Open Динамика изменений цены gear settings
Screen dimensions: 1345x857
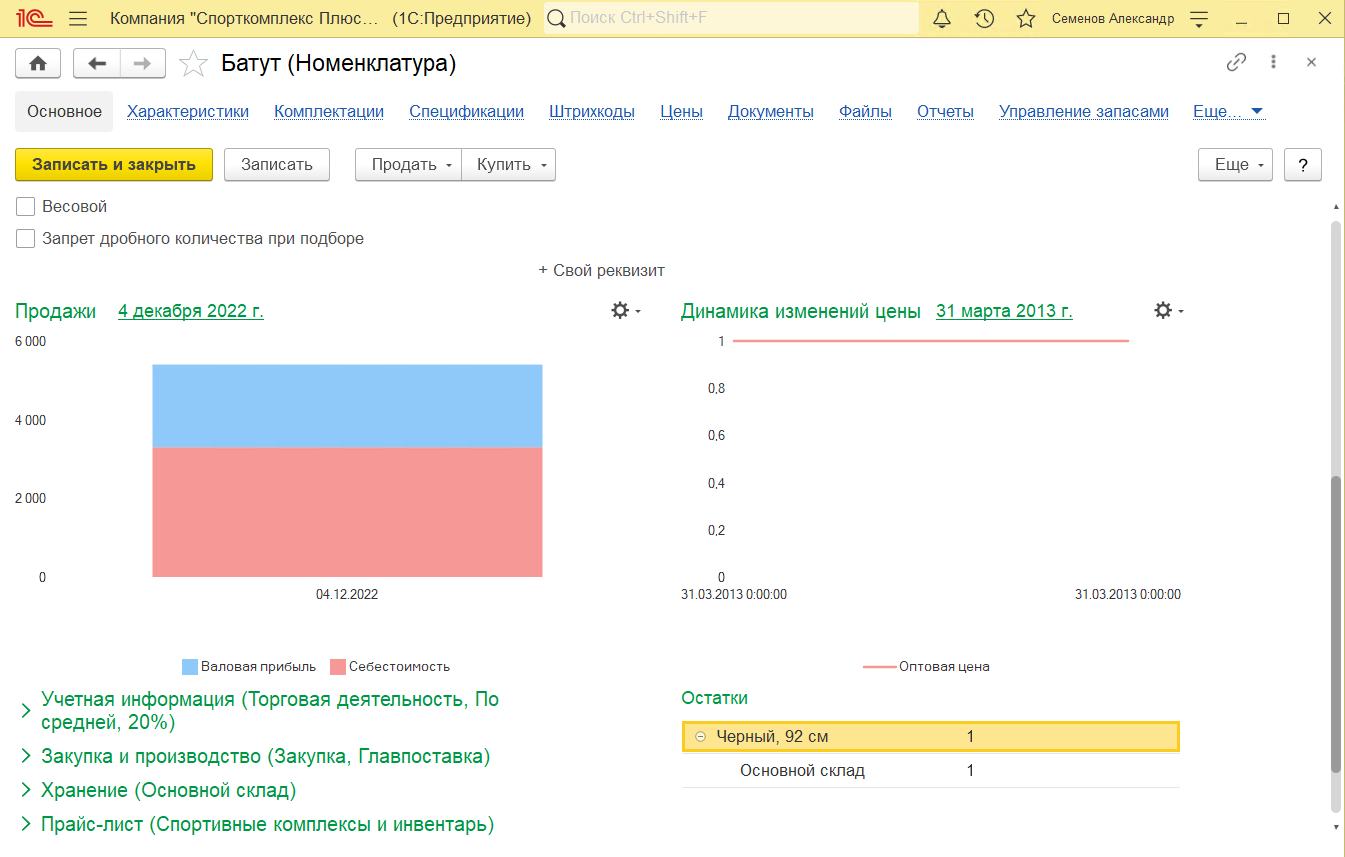[1168, 311]
